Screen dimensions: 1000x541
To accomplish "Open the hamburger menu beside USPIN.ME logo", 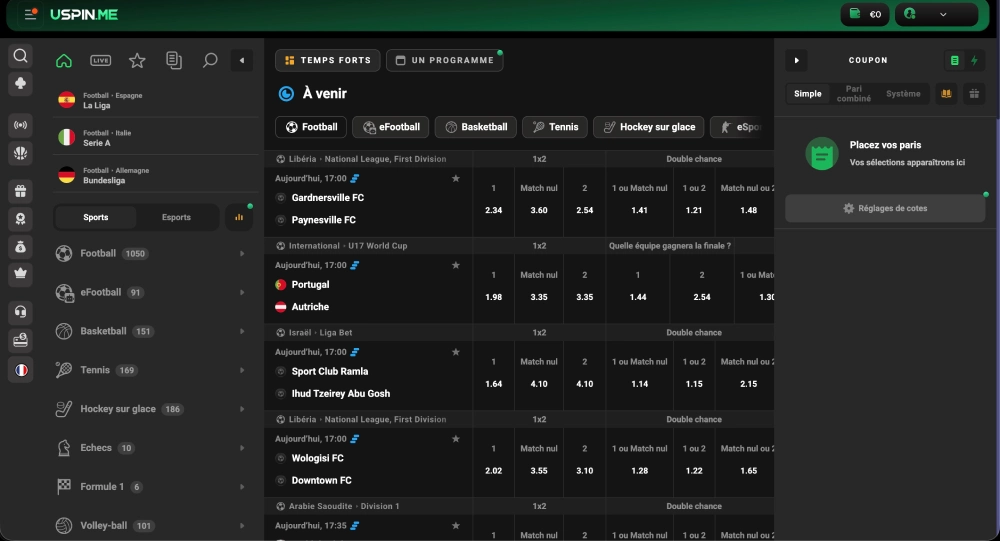I will pos(30,14).
